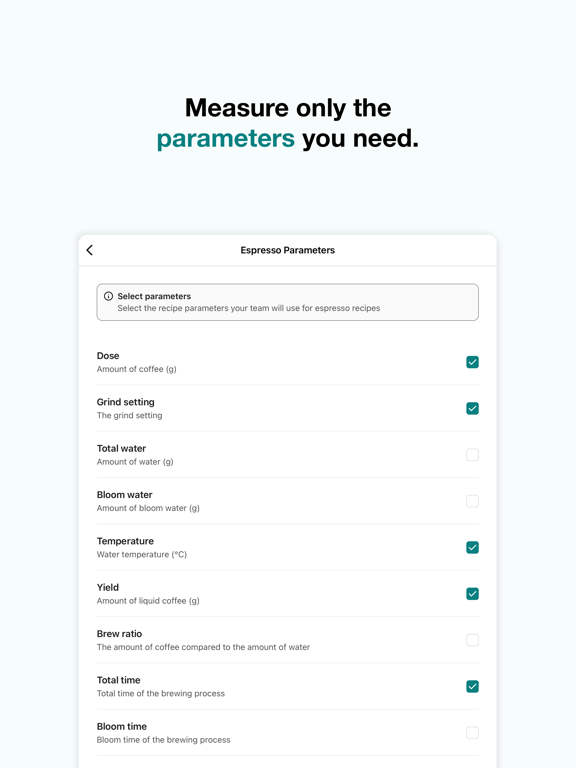The image size is (576, 768).
Task: Go back using the left chevron
Action: point(90,250)
